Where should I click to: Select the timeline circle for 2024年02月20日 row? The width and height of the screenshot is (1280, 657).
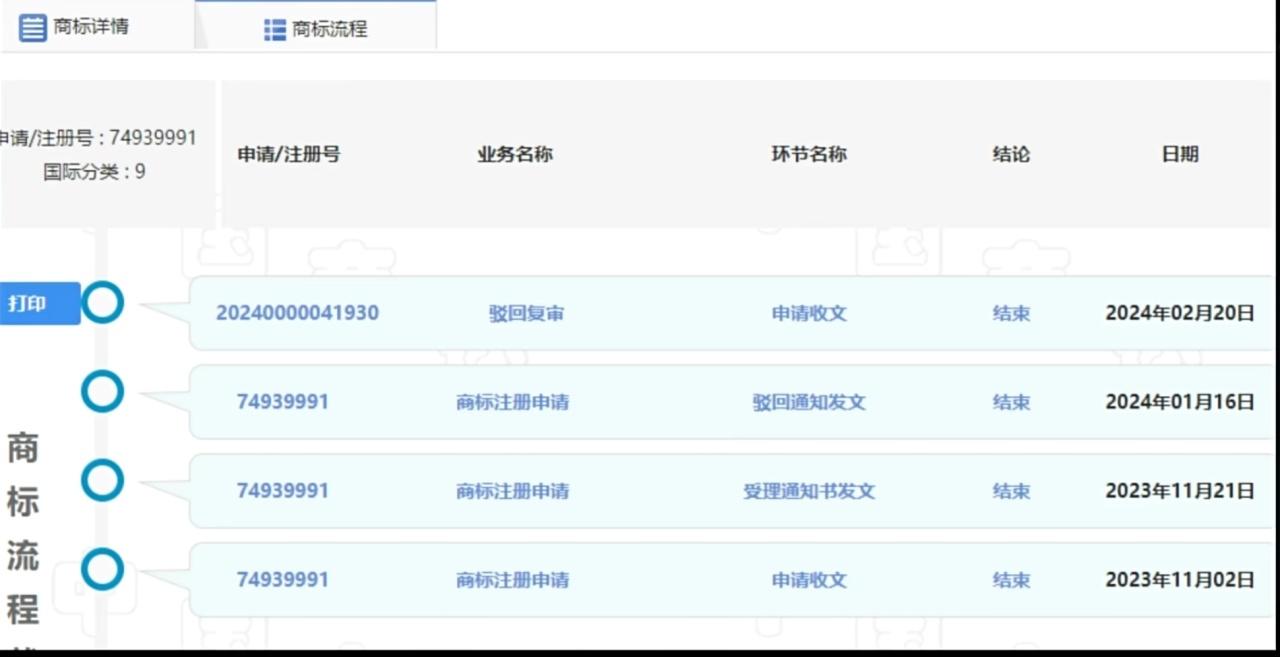point(102,302)
